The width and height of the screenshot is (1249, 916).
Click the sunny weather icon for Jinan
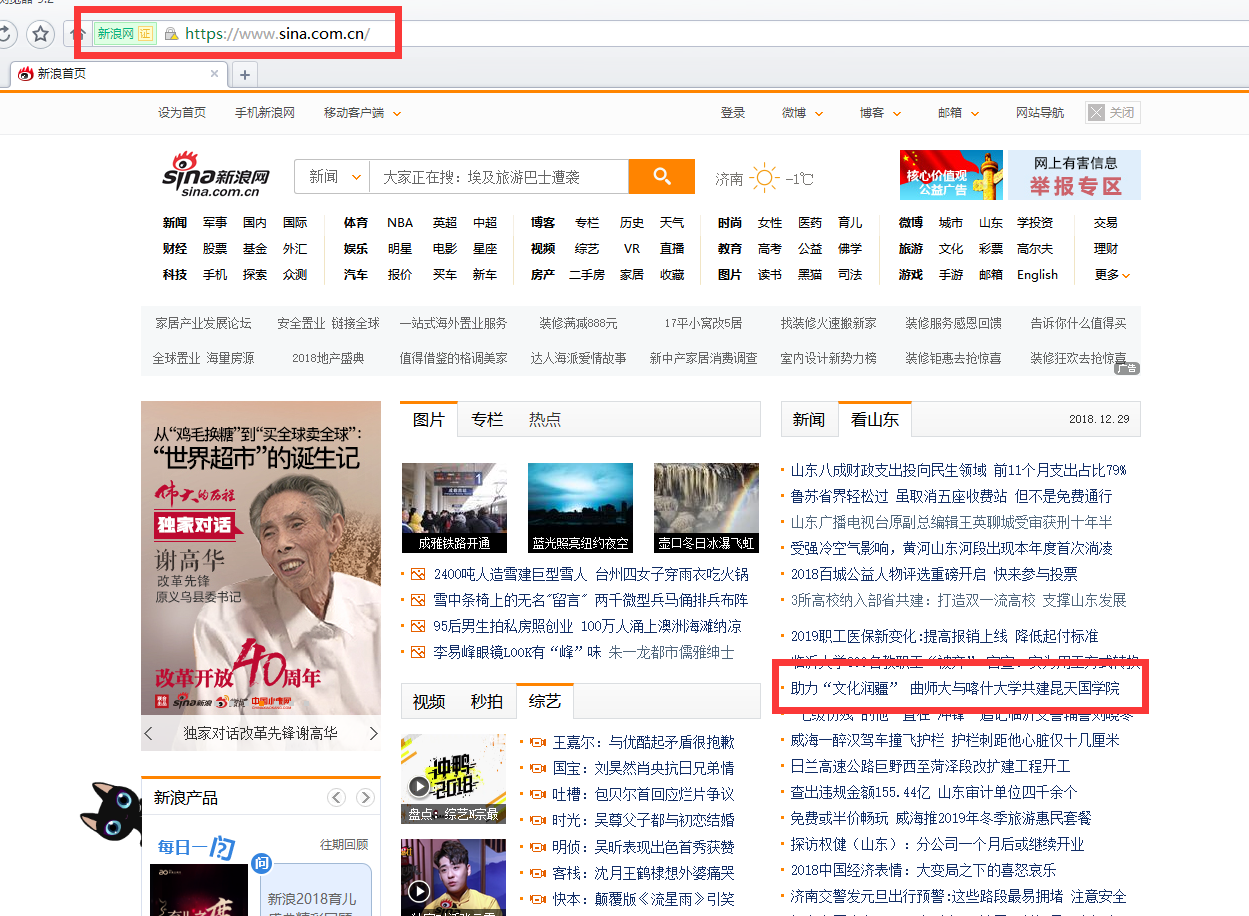[764, 178]
